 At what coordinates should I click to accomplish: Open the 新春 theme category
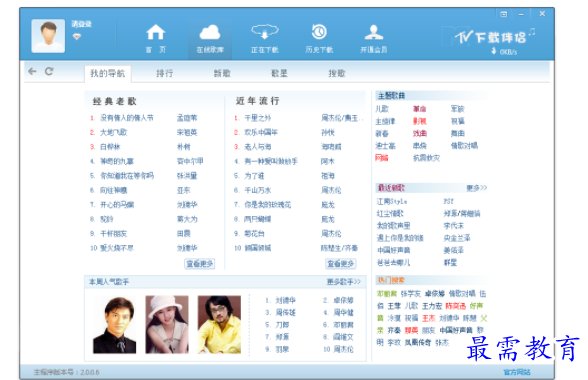coord(382,133)
